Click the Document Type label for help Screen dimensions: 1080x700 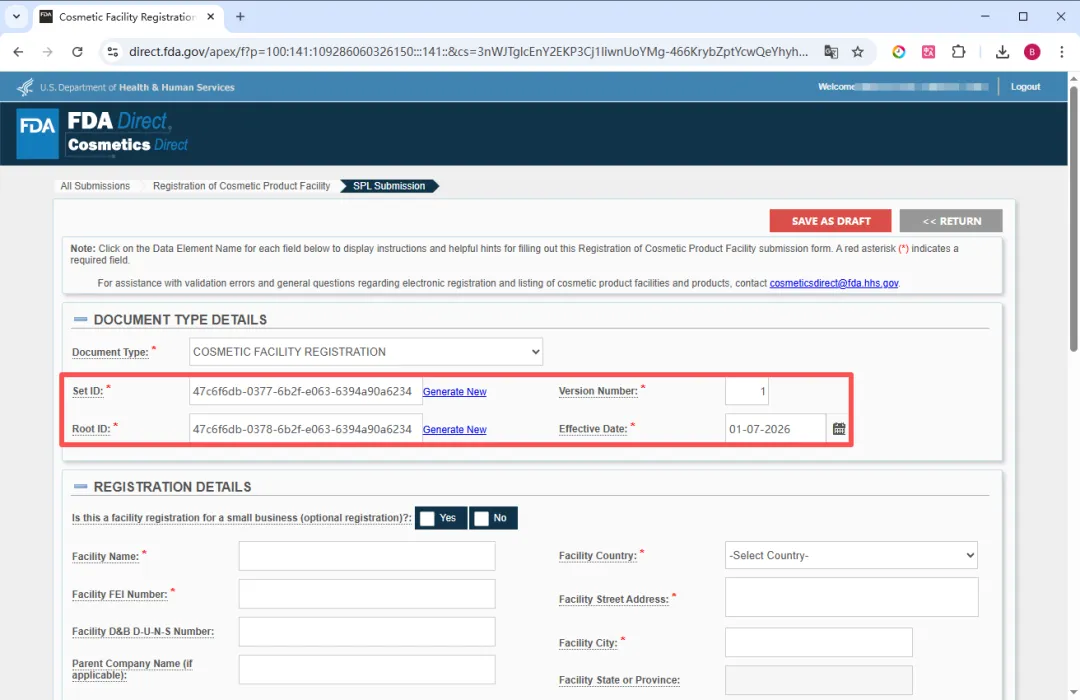(110, 352)
